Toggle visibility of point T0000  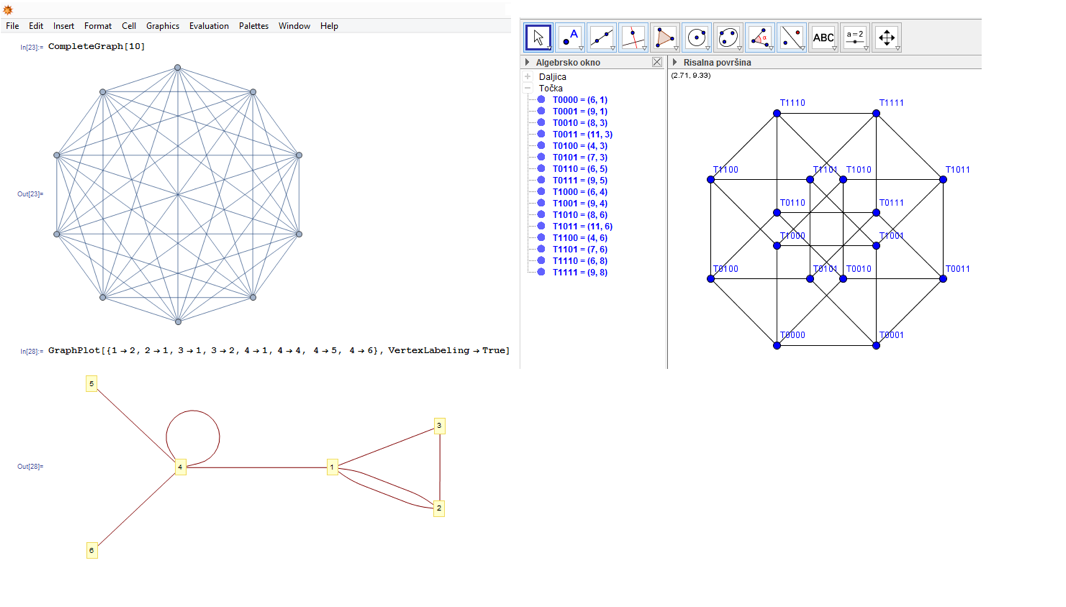click(x=541, y=100)
